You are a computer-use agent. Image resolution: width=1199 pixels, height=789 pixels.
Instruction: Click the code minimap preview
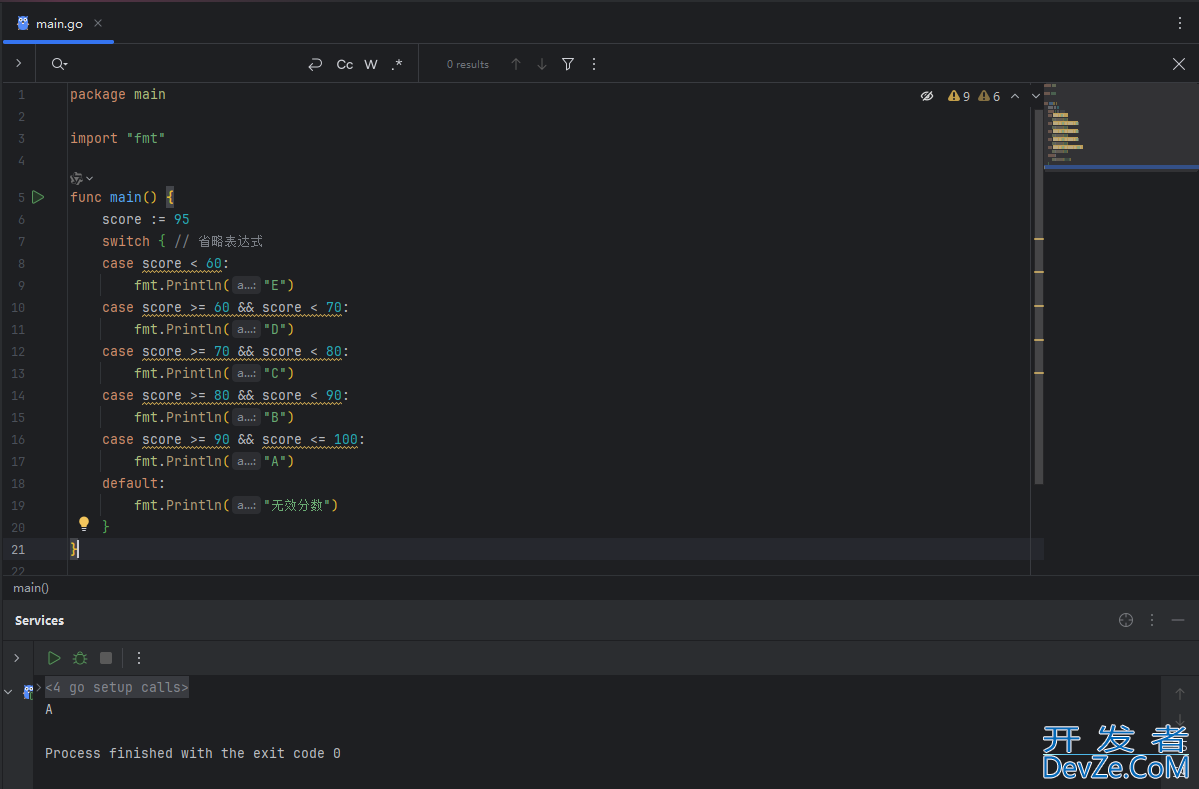click(x=1121, y=125)
